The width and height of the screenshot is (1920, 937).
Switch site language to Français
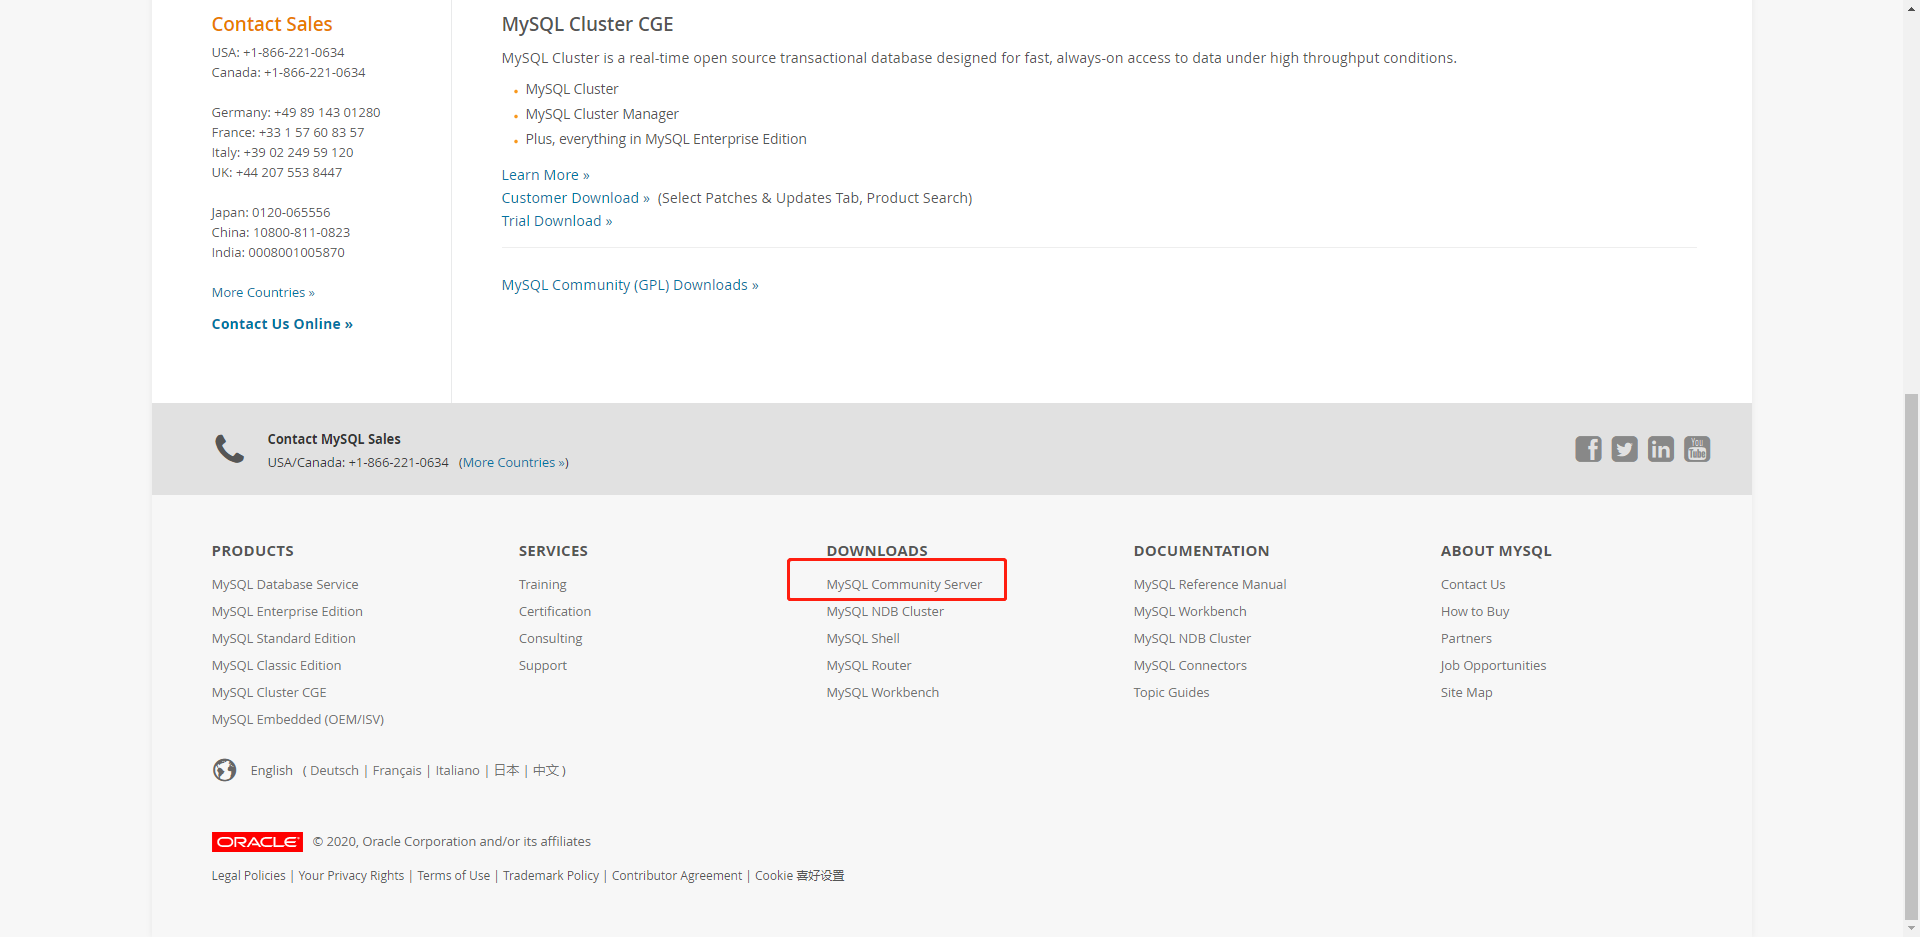[397, 771]
